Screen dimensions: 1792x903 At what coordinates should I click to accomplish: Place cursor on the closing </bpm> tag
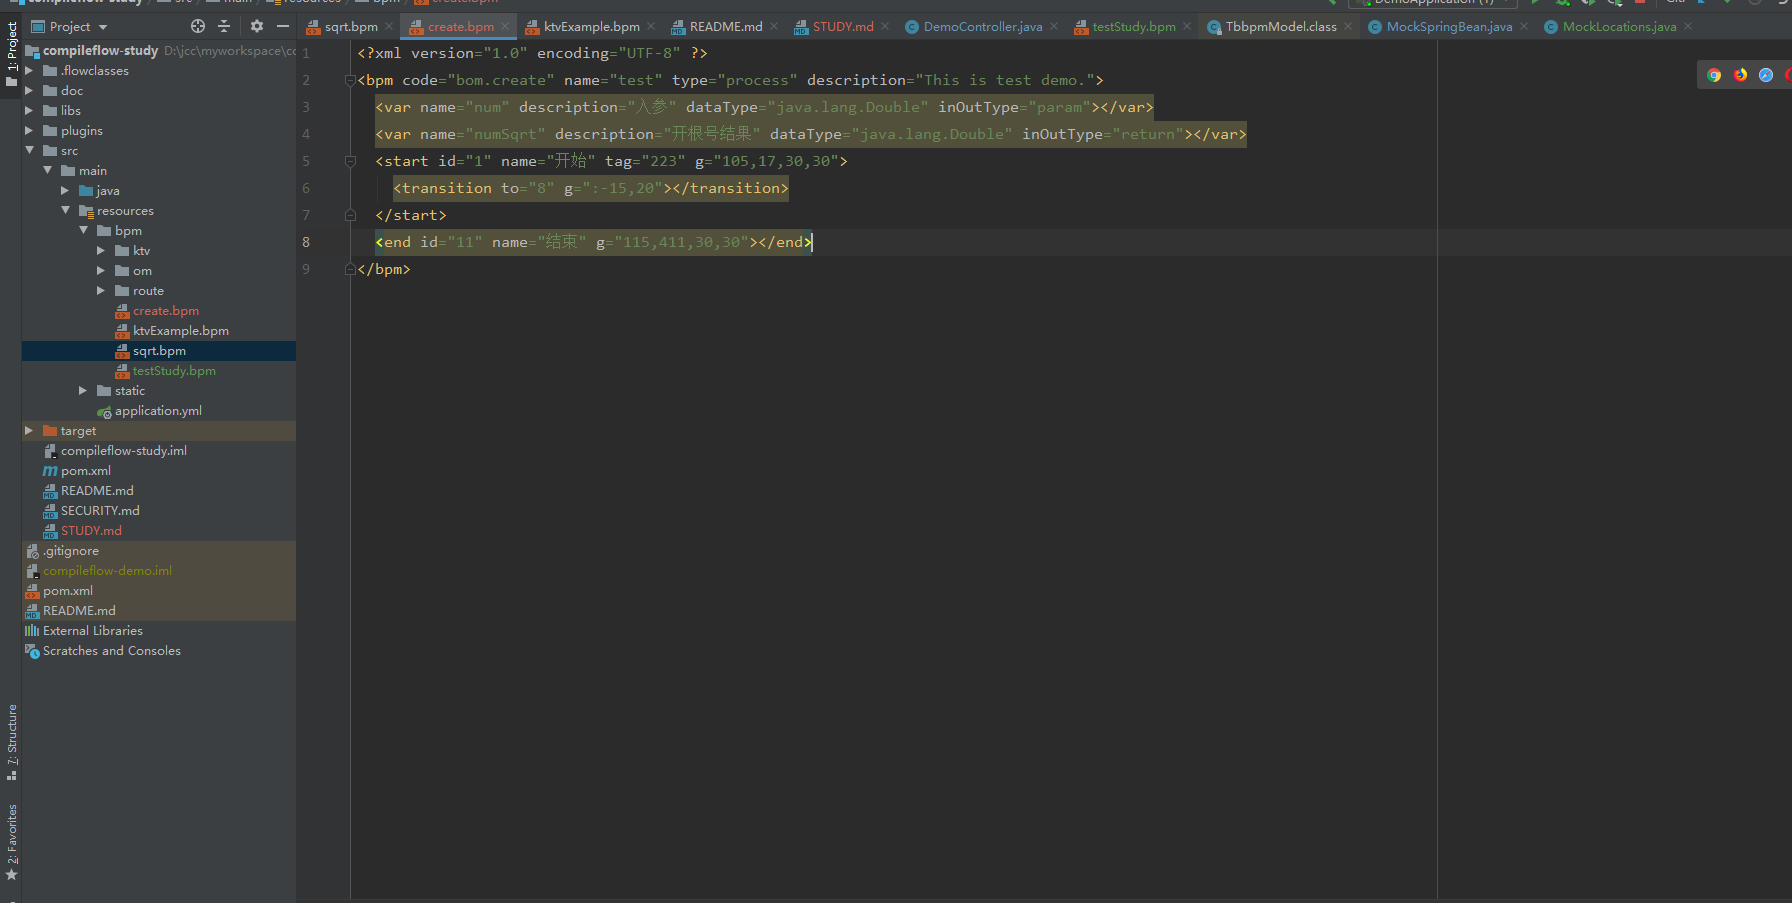(384, 269)
